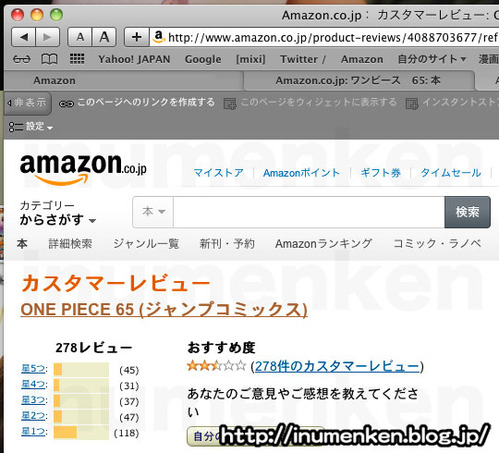Click このページをウィジェットに表示する
This screenshot has height=453, width=499.
(x=319, y=102)
